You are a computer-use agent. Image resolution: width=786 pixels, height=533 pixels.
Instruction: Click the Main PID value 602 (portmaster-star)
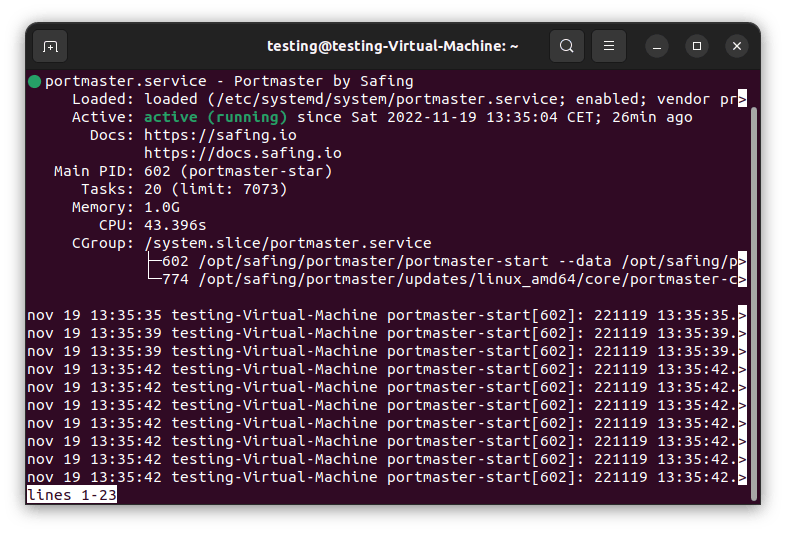pos(238,171)
